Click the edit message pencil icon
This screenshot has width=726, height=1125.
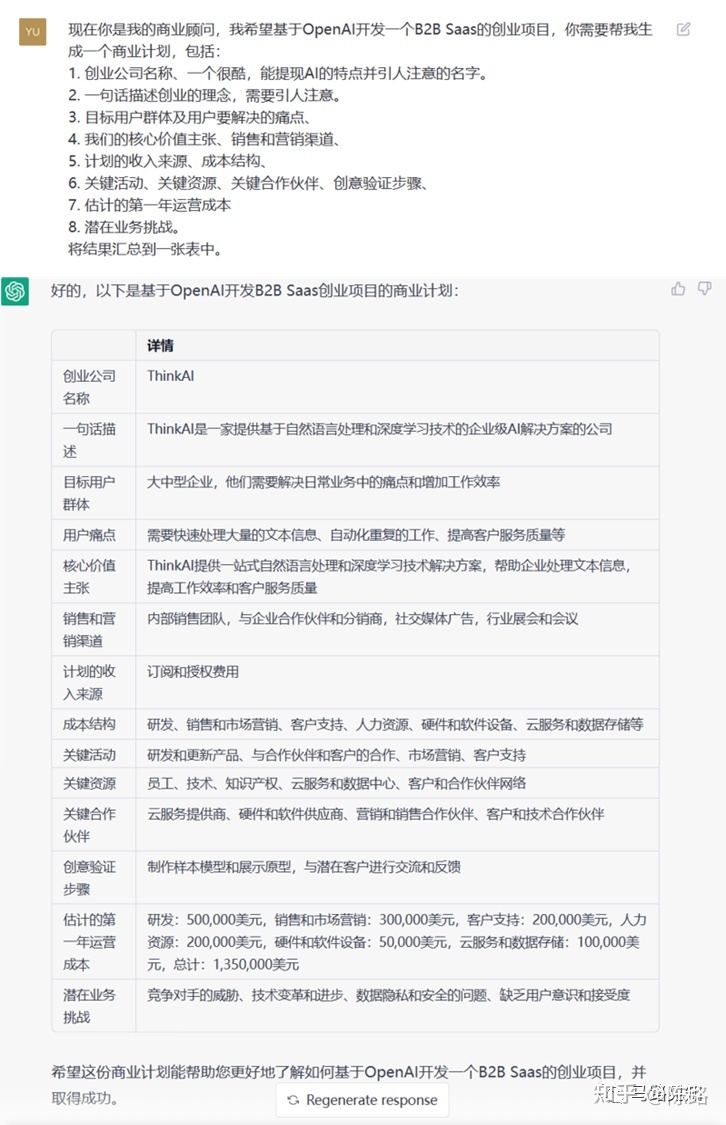click(683, 29)
